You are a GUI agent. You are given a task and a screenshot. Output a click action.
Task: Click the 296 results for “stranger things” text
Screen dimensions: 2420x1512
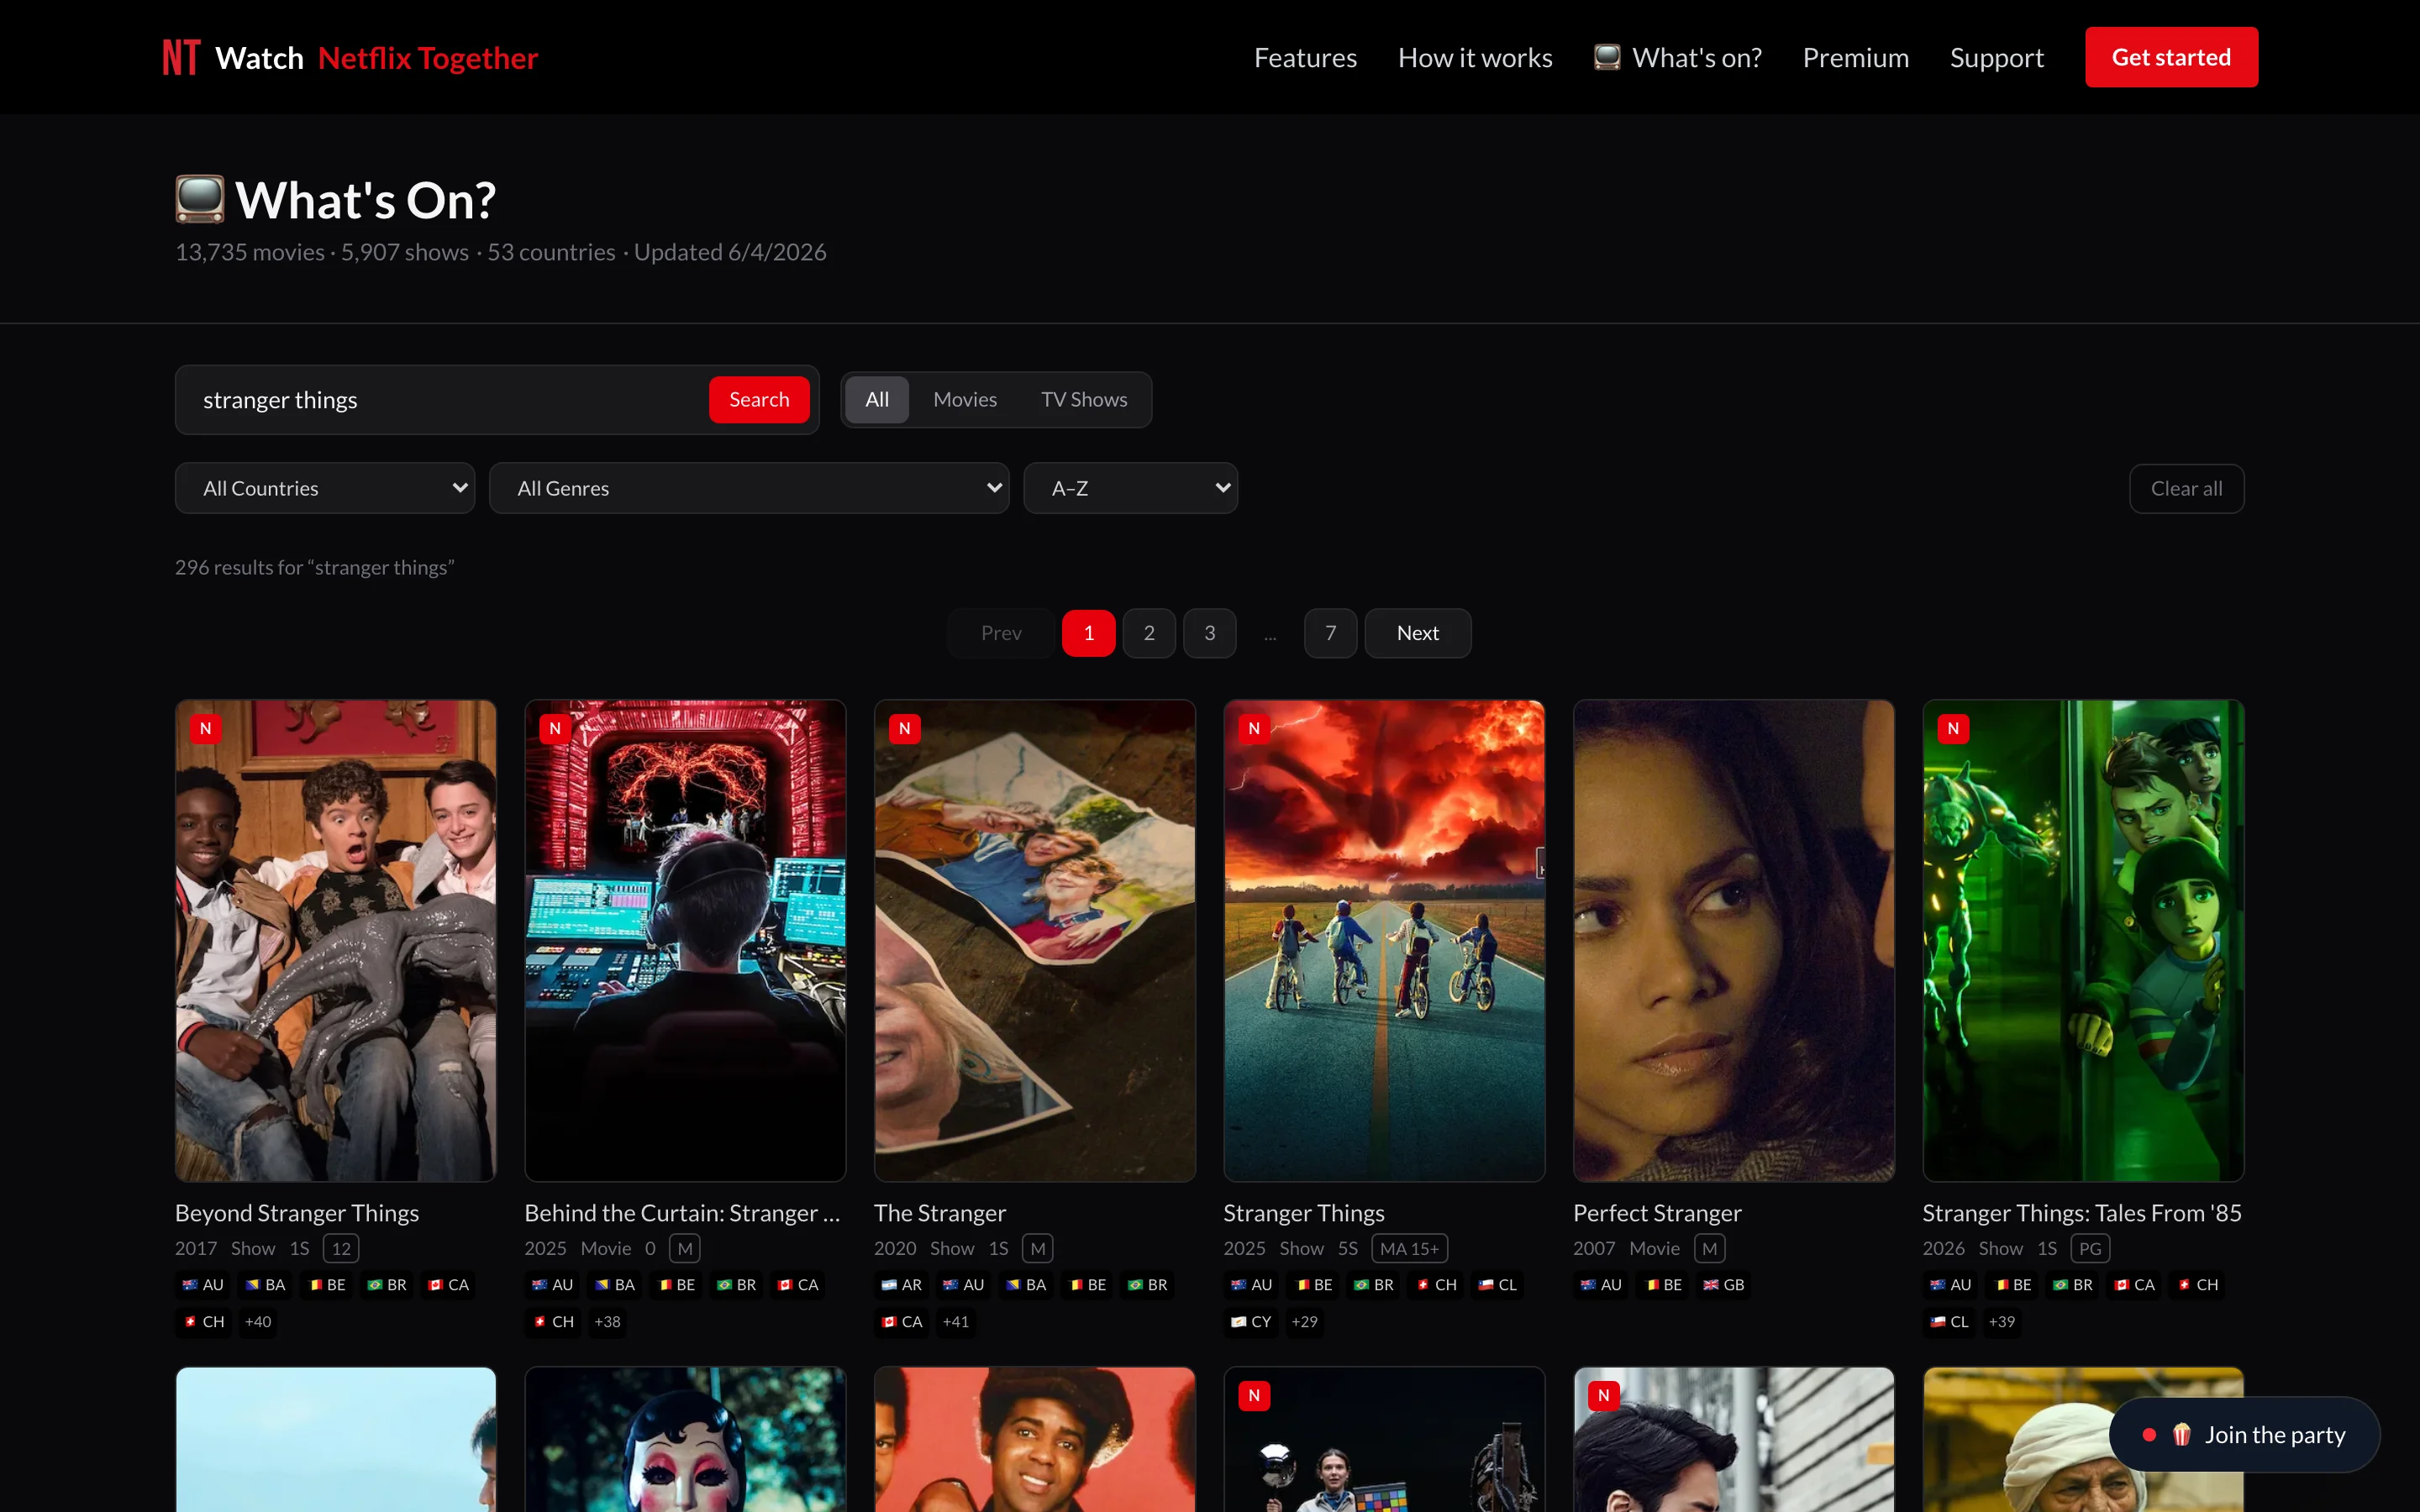pyautogui.click(x=315, y=568)
